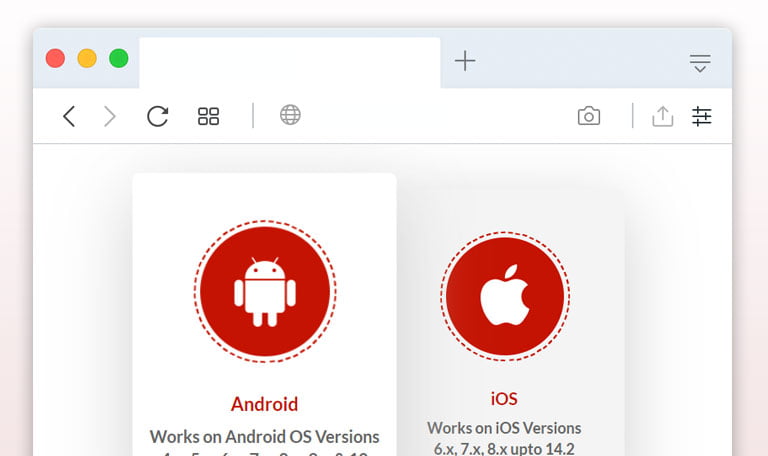Add a new tab with the plus
Viewport: 768px width, 456px height.
[x=465, y=61]
